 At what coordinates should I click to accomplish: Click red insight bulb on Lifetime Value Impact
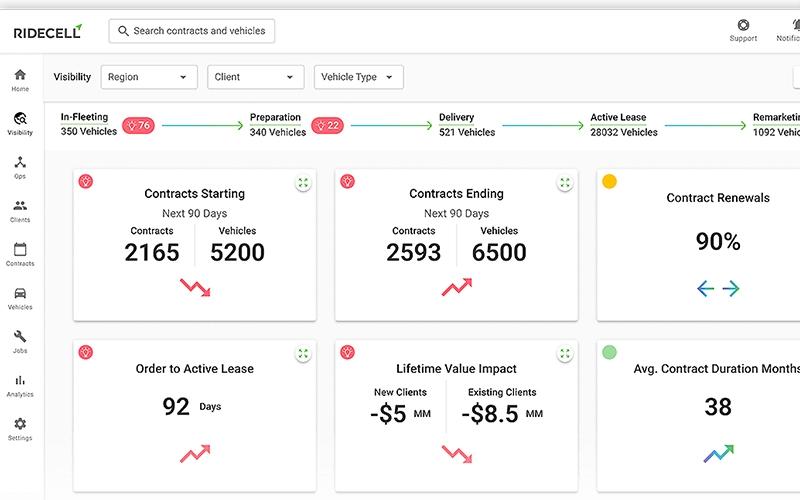[x=347, y=352]
